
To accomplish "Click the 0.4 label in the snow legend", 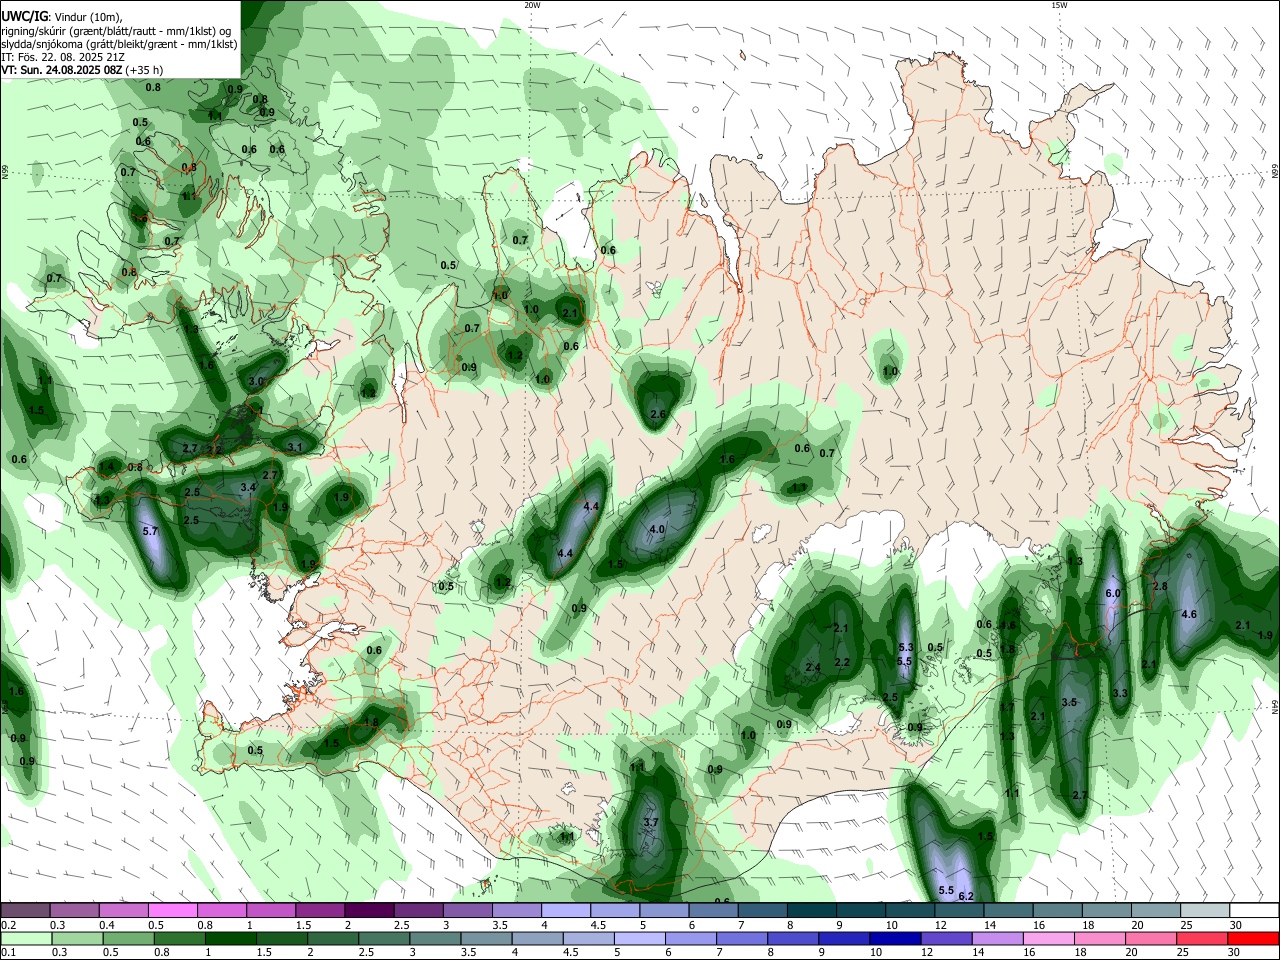I will click(x=107, y=925).
